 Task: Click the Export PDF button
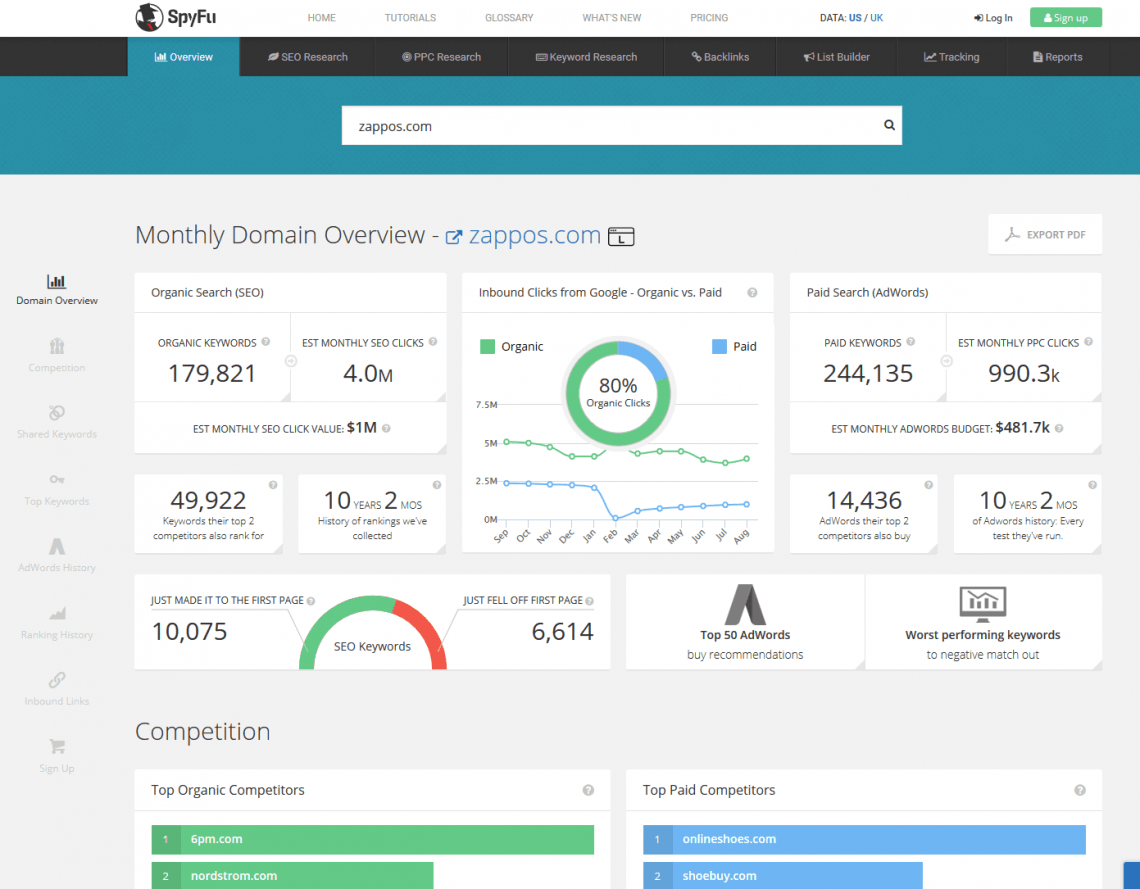pyautogui.click(x=1045, y=235)
